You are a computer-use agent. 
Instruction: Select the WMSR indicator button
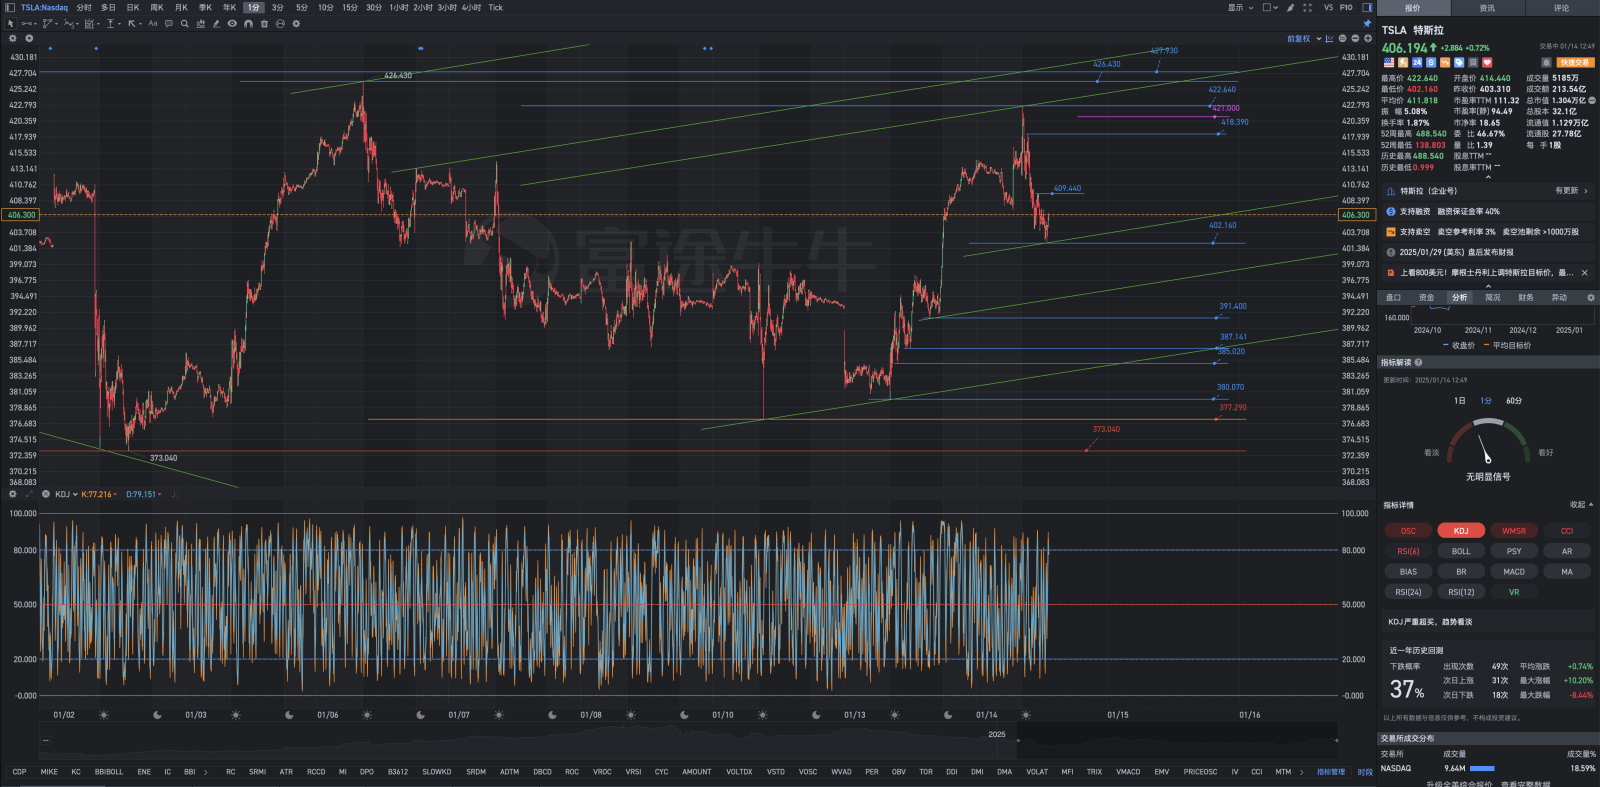1514,531
